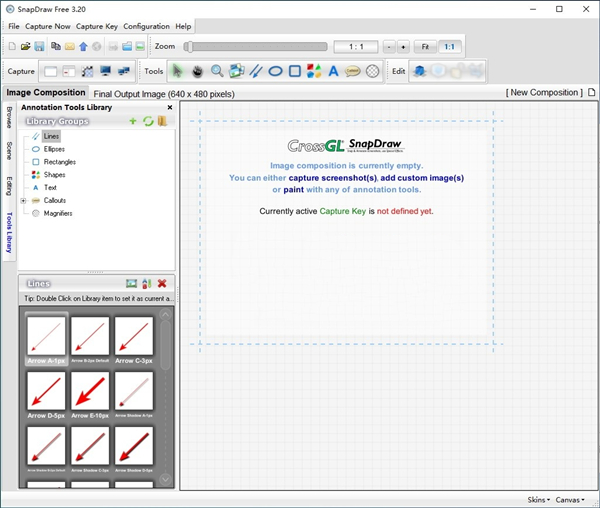
Task: Switch to the Final Output Image tab
Action: 161,92
